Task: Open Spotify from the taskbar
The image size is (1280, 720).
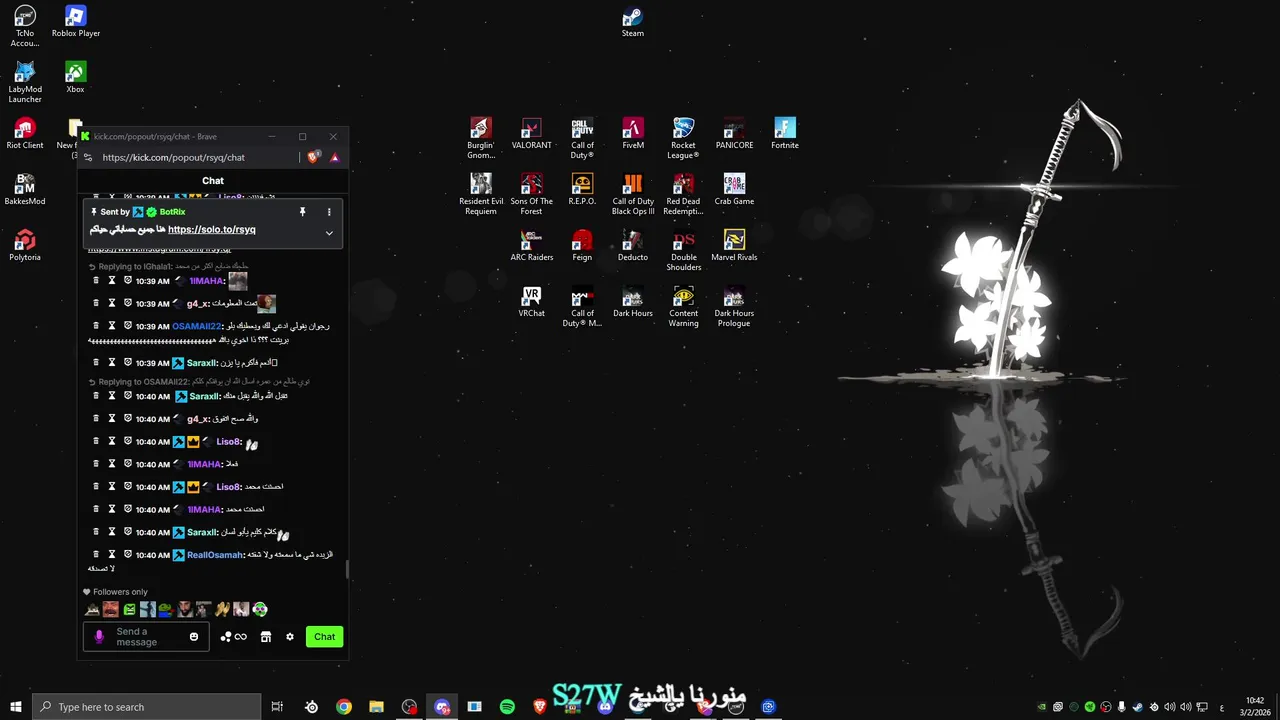Action: pyautogui.click(x=507, y=707)
